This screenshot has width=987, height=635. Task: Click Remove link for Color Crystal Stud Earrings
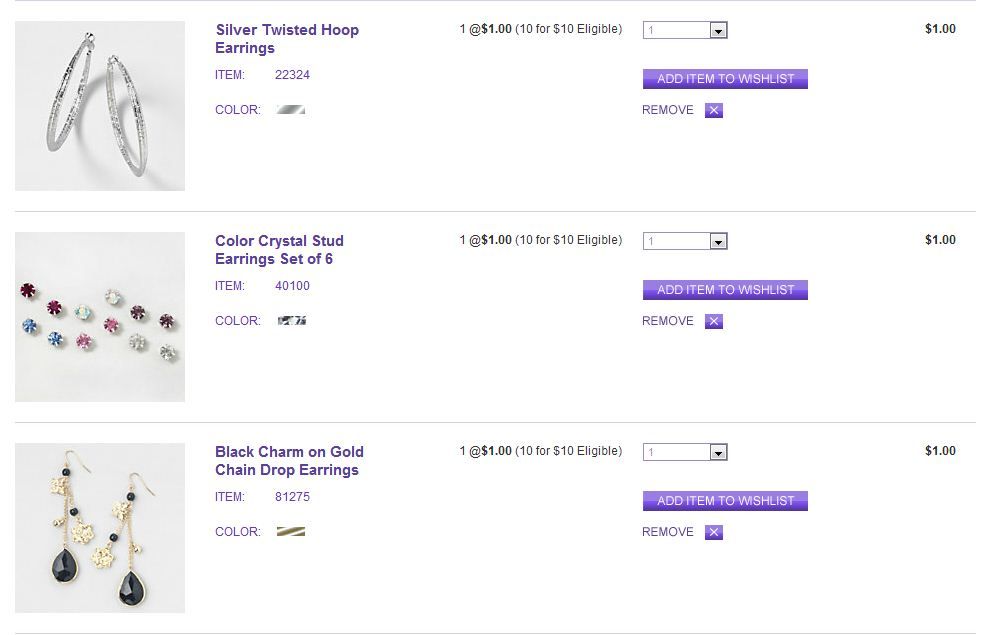click(x=667, y=321)
